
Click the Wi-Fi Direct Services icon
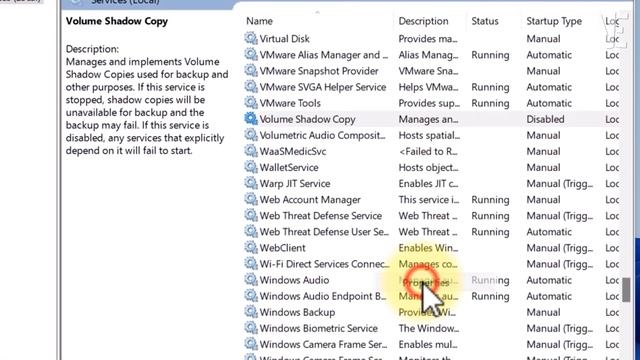click(251, 264)
